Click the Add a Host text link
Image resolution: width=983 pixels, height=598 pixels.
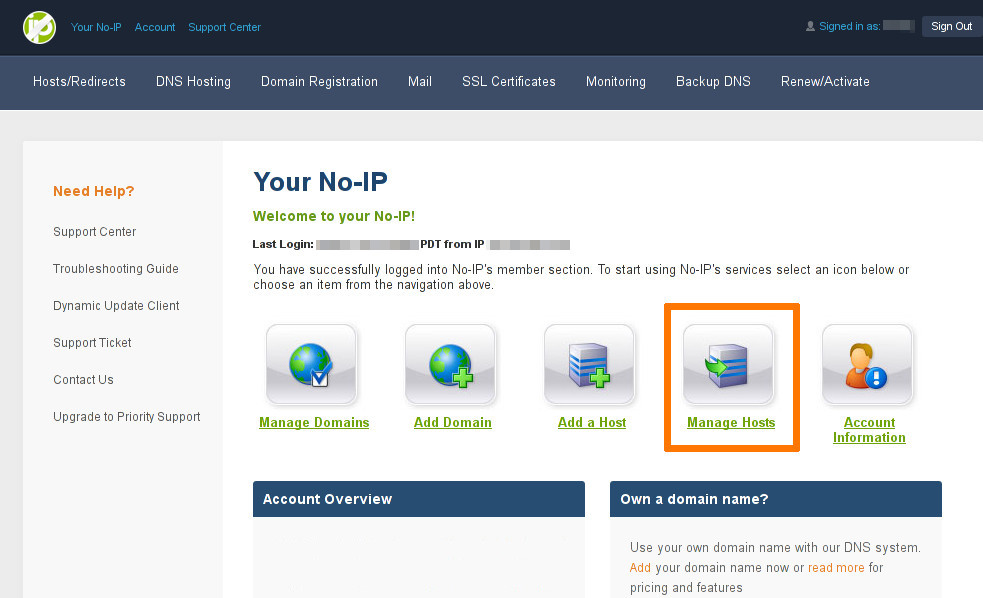point(592,422)
